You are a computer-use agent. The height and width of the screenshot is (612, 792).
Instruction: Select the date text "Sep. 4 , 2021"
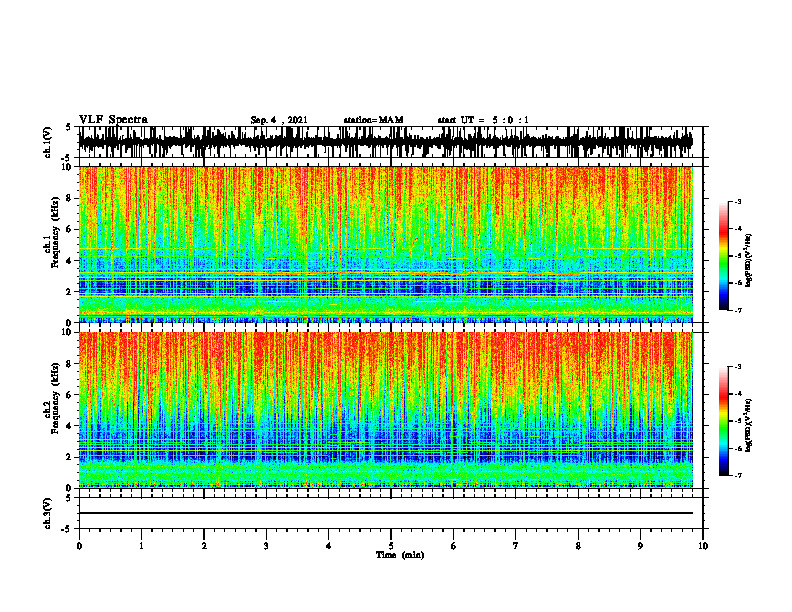pyautogui.click(x=279, y=120)
